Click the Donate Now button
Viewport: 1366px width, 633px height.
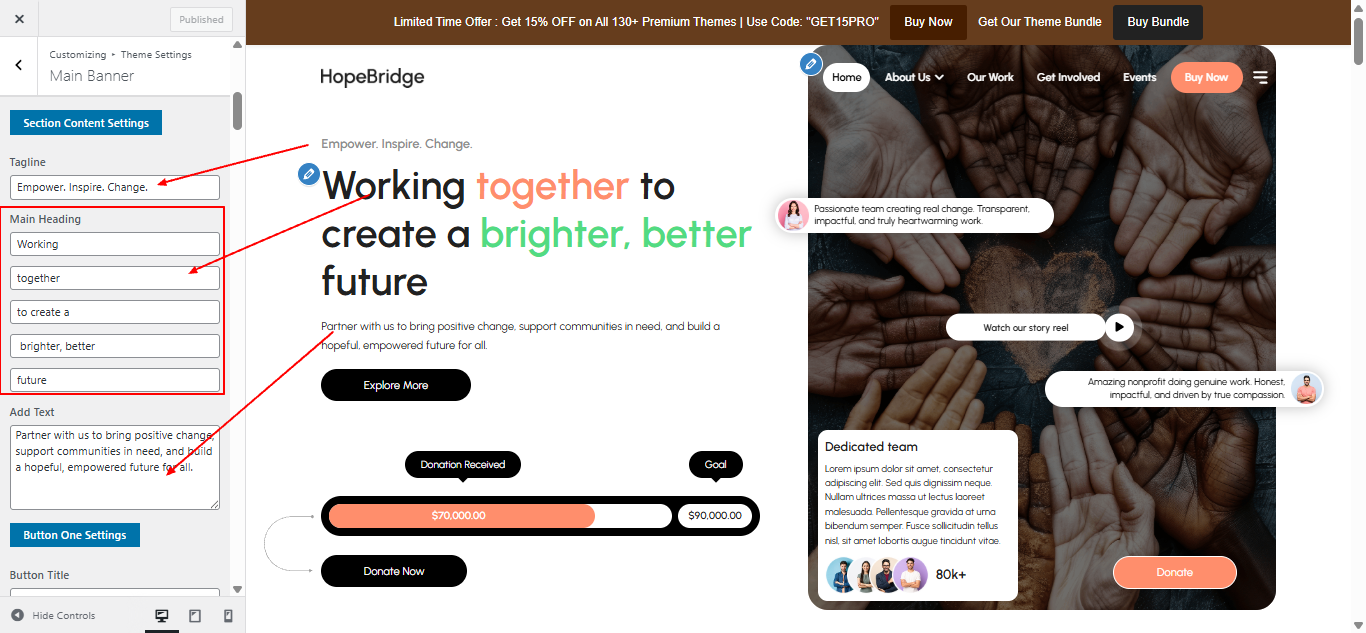pos(394,571)
